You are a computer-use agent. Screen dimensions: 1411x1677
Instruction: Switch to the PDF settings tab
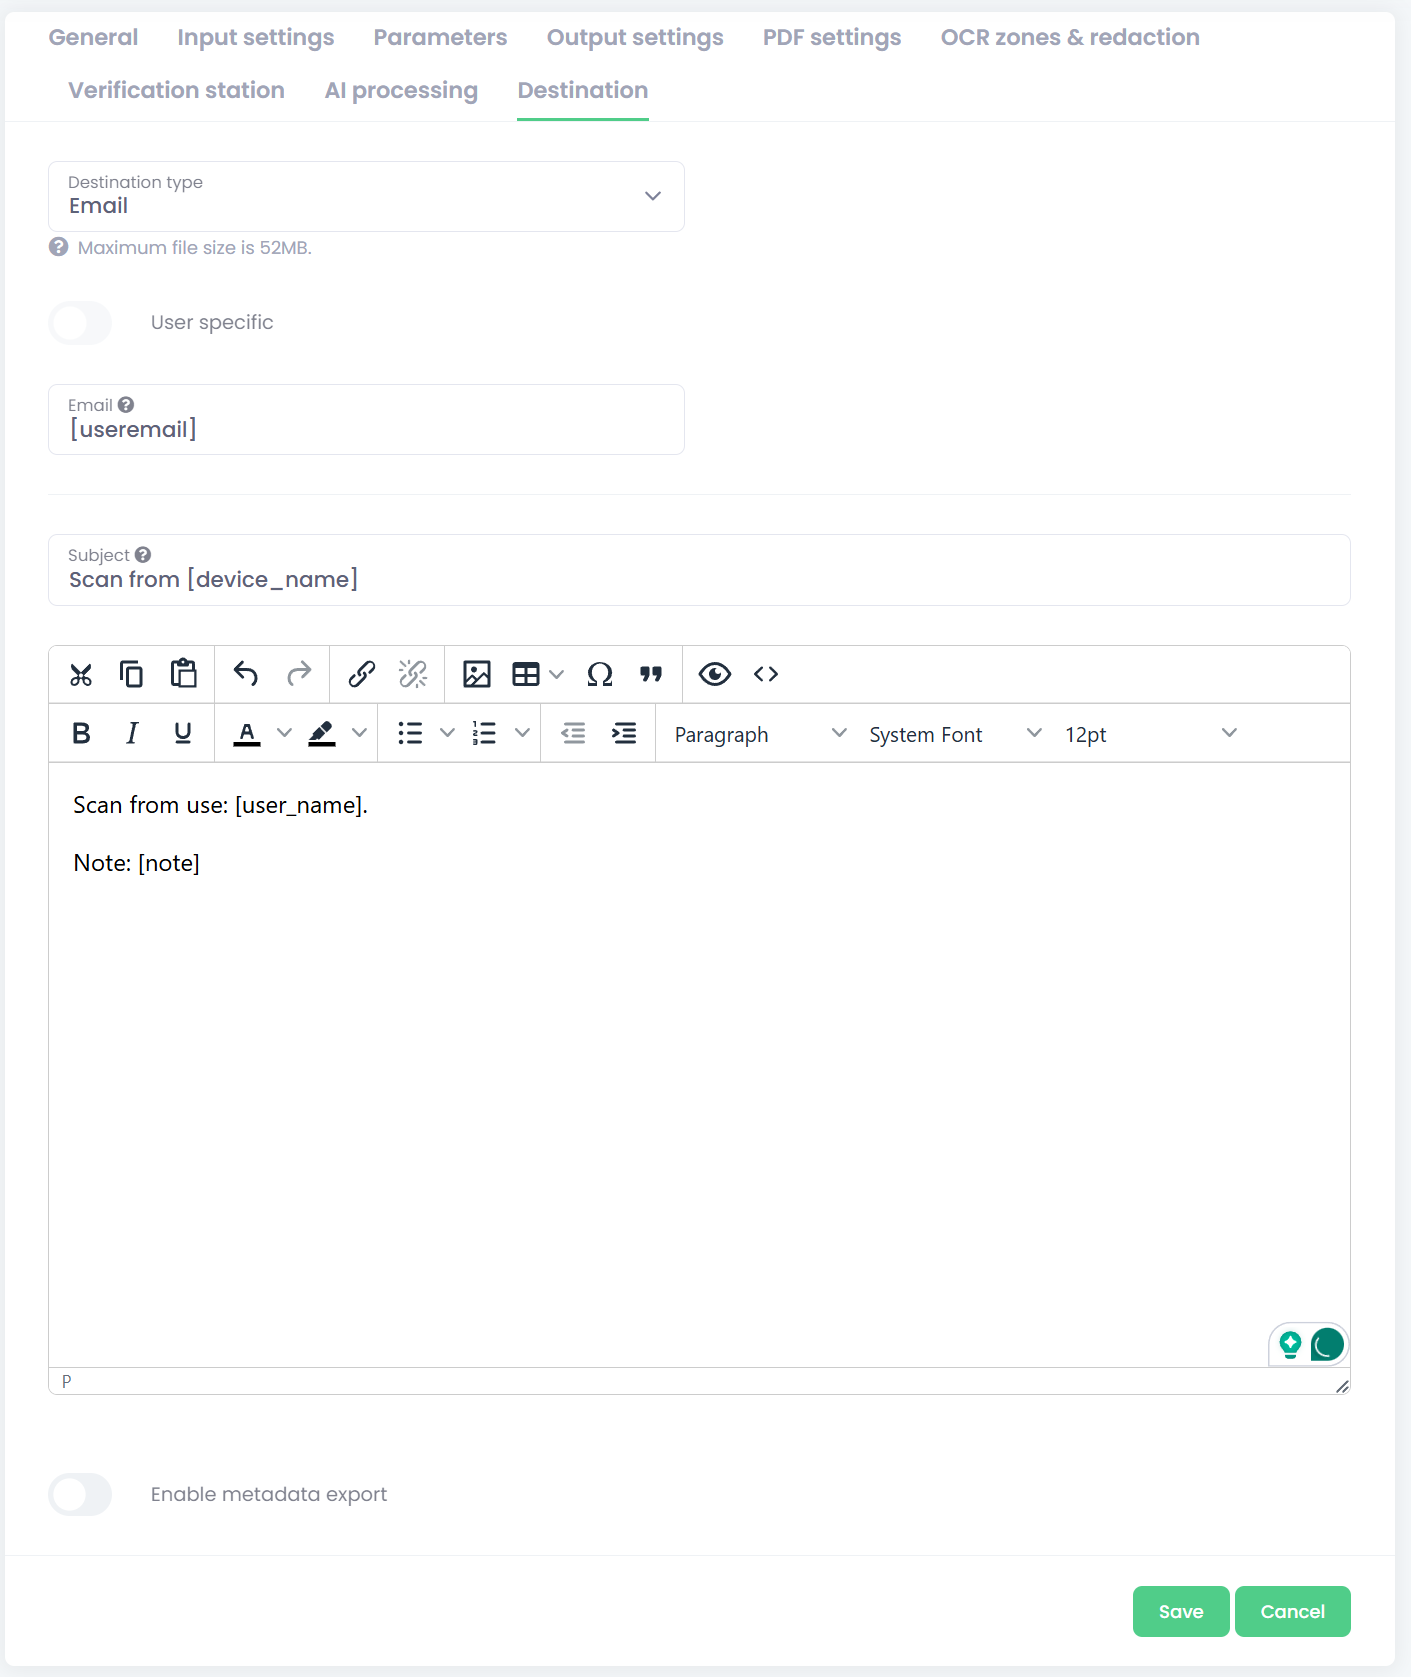[x=831, y=38]
